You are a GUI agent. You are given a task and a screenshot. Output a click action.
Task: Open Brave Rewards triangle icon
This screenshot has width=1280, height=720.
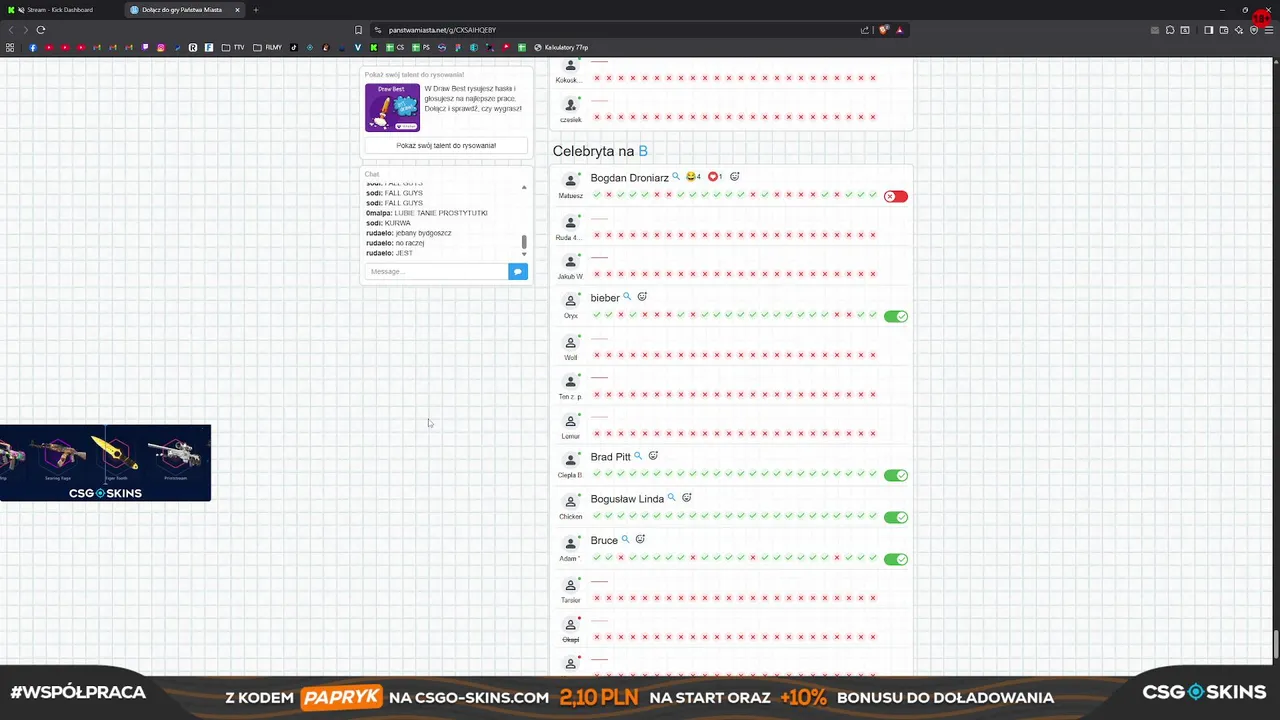point(899,30)
